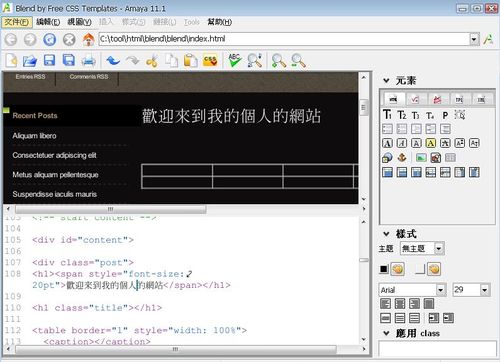
Task: Zoom out with green minus magnifier
Action: pyautogui.click(x=298, y=61)
